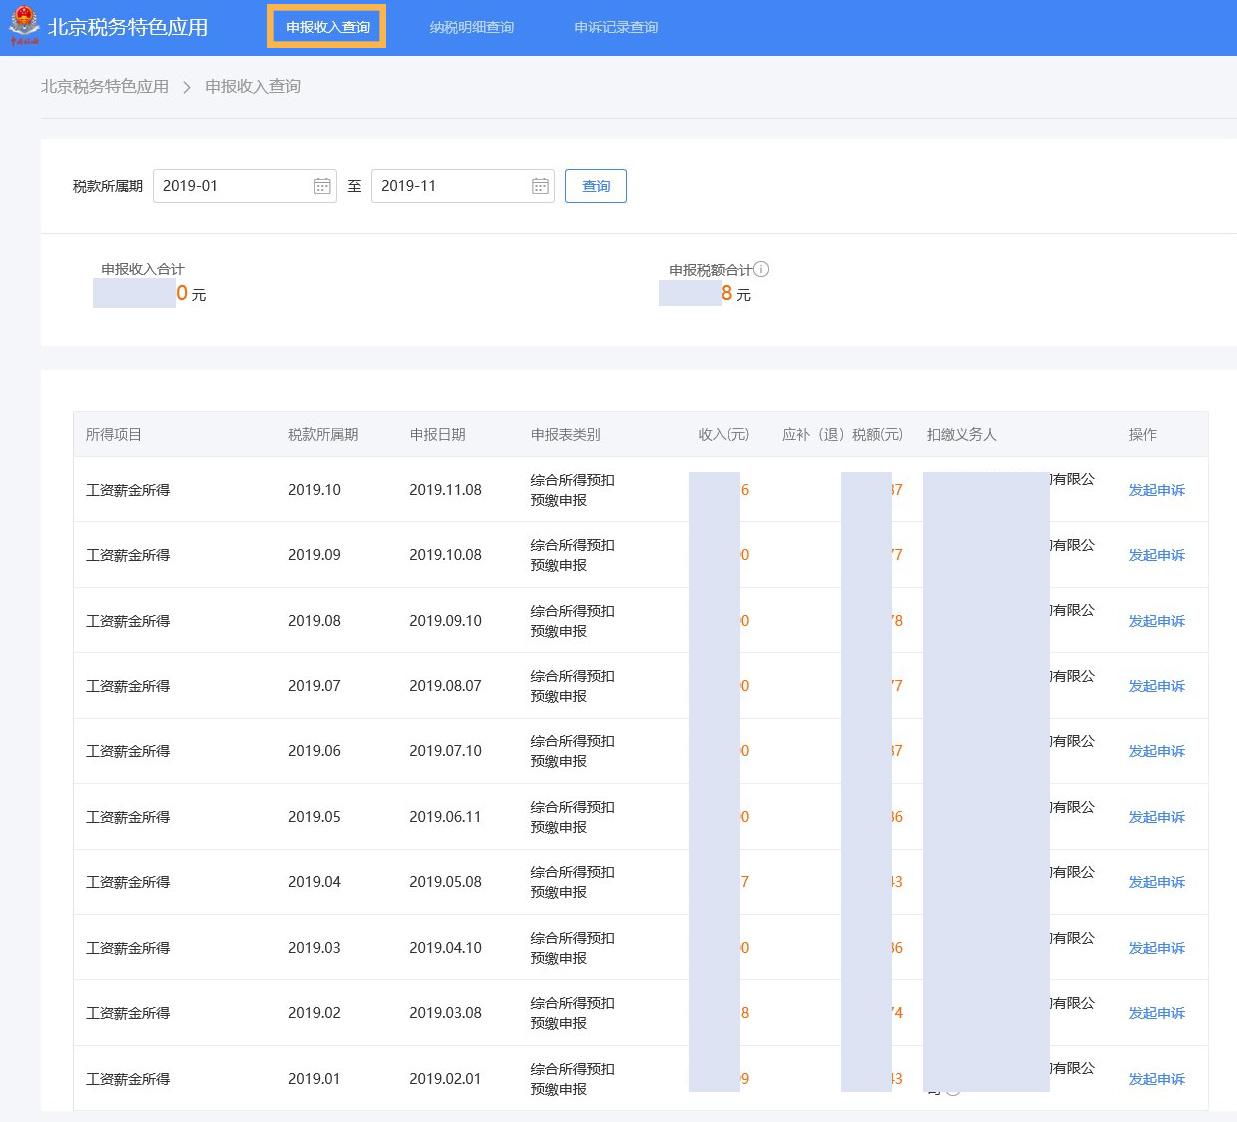Click 北京税务特色应用 breadcrumb link
The width and height of the screenshot is (1237, 1122).
click(105, 87)
